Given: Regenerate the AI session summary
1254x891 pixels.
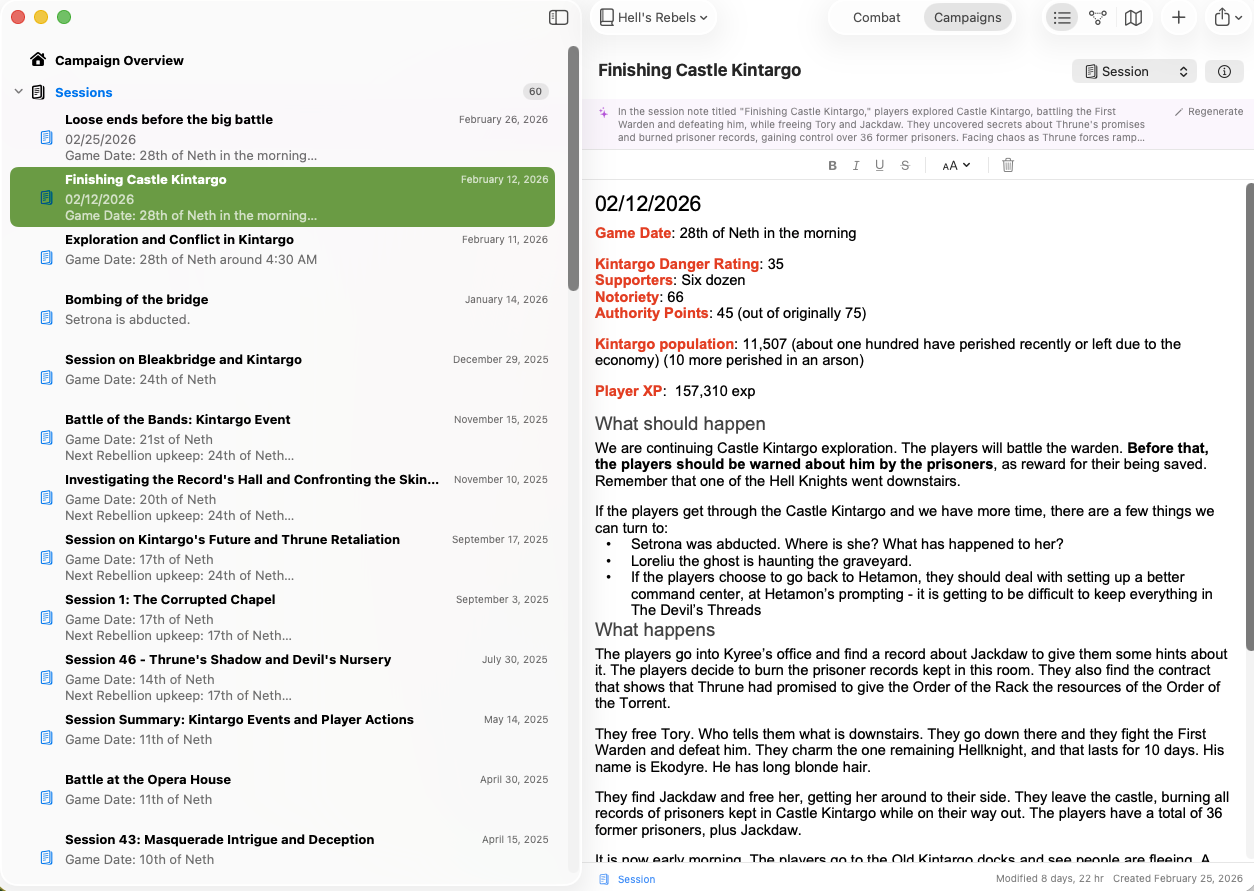Looking at the screenshot, I should 1208,112.
